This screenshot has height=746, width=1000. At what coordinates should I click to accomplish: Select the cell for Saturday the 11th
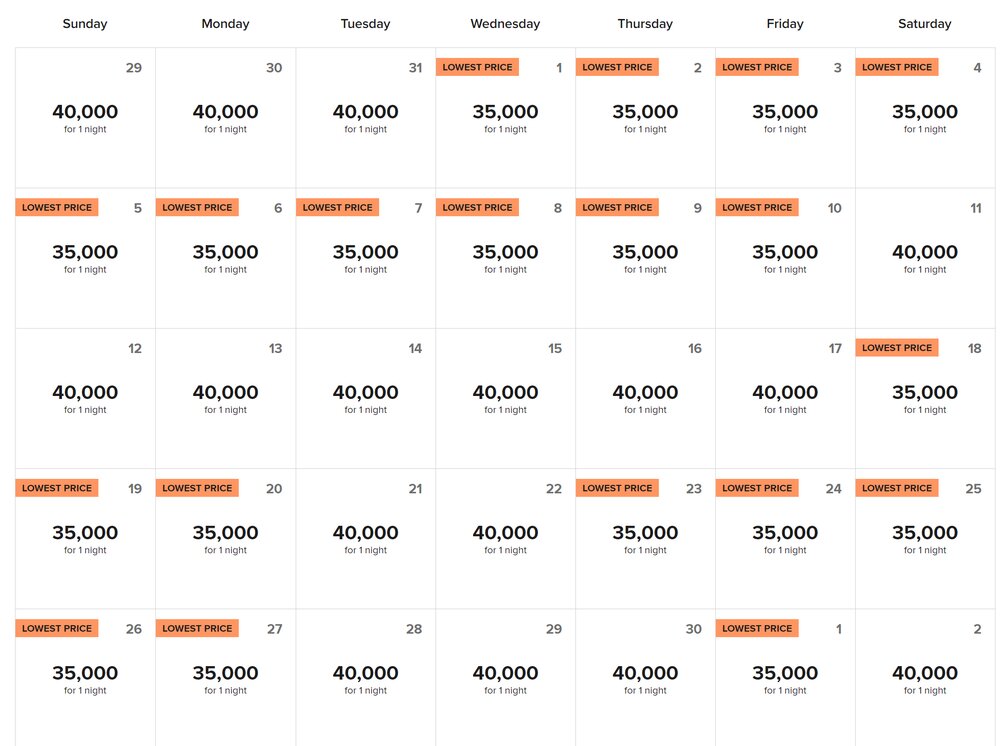pyautogui.click(x=924, y=260)
